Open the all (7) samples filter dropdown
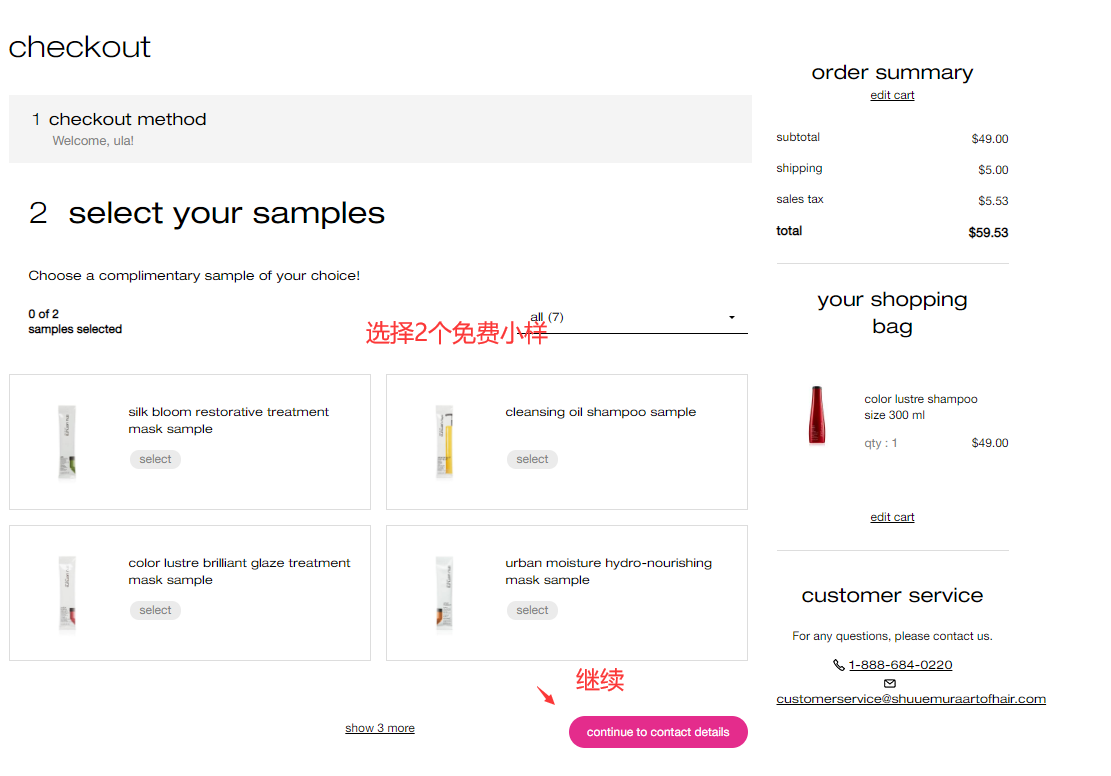 (x=630, y=318)
